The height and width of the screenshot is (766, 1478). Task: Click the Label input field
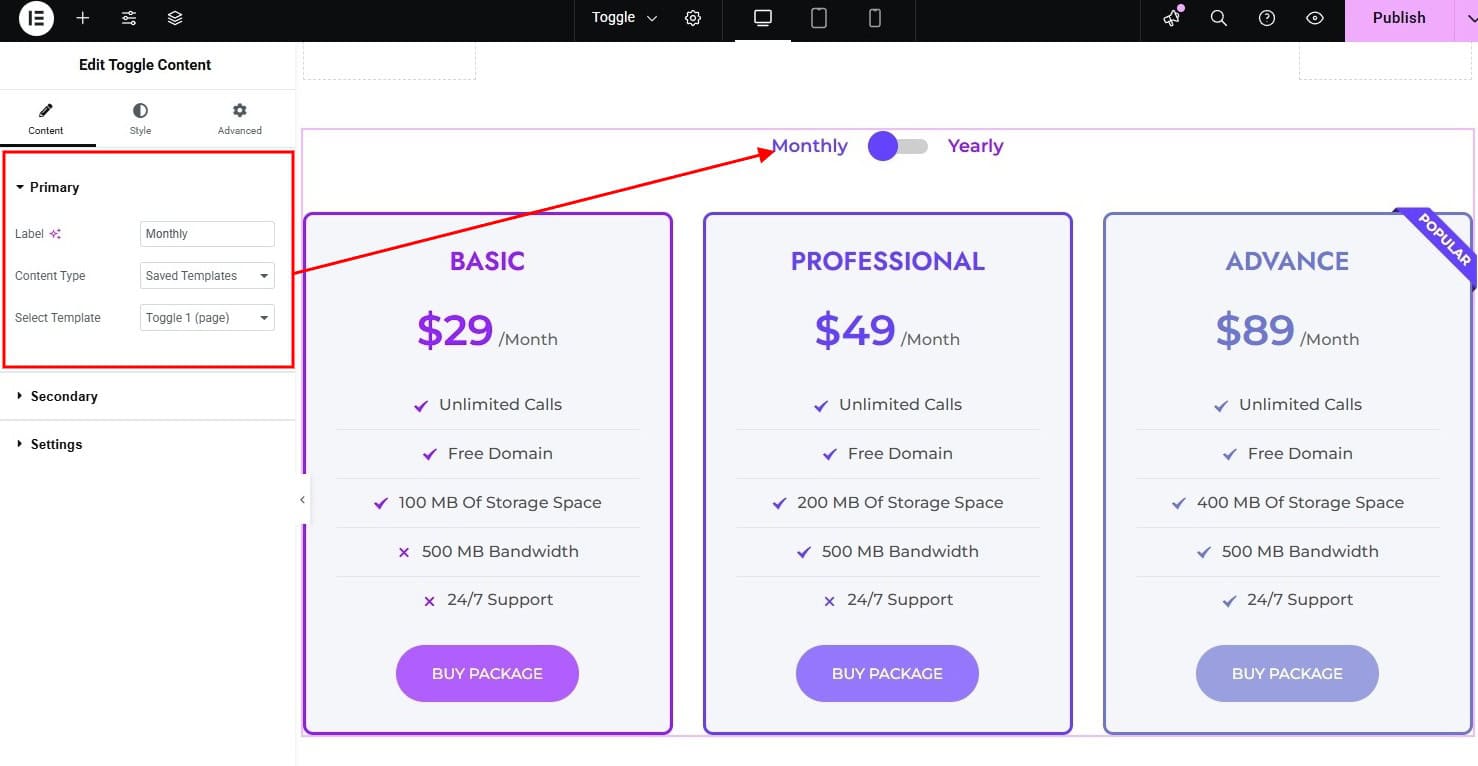(x=207, y=234)
